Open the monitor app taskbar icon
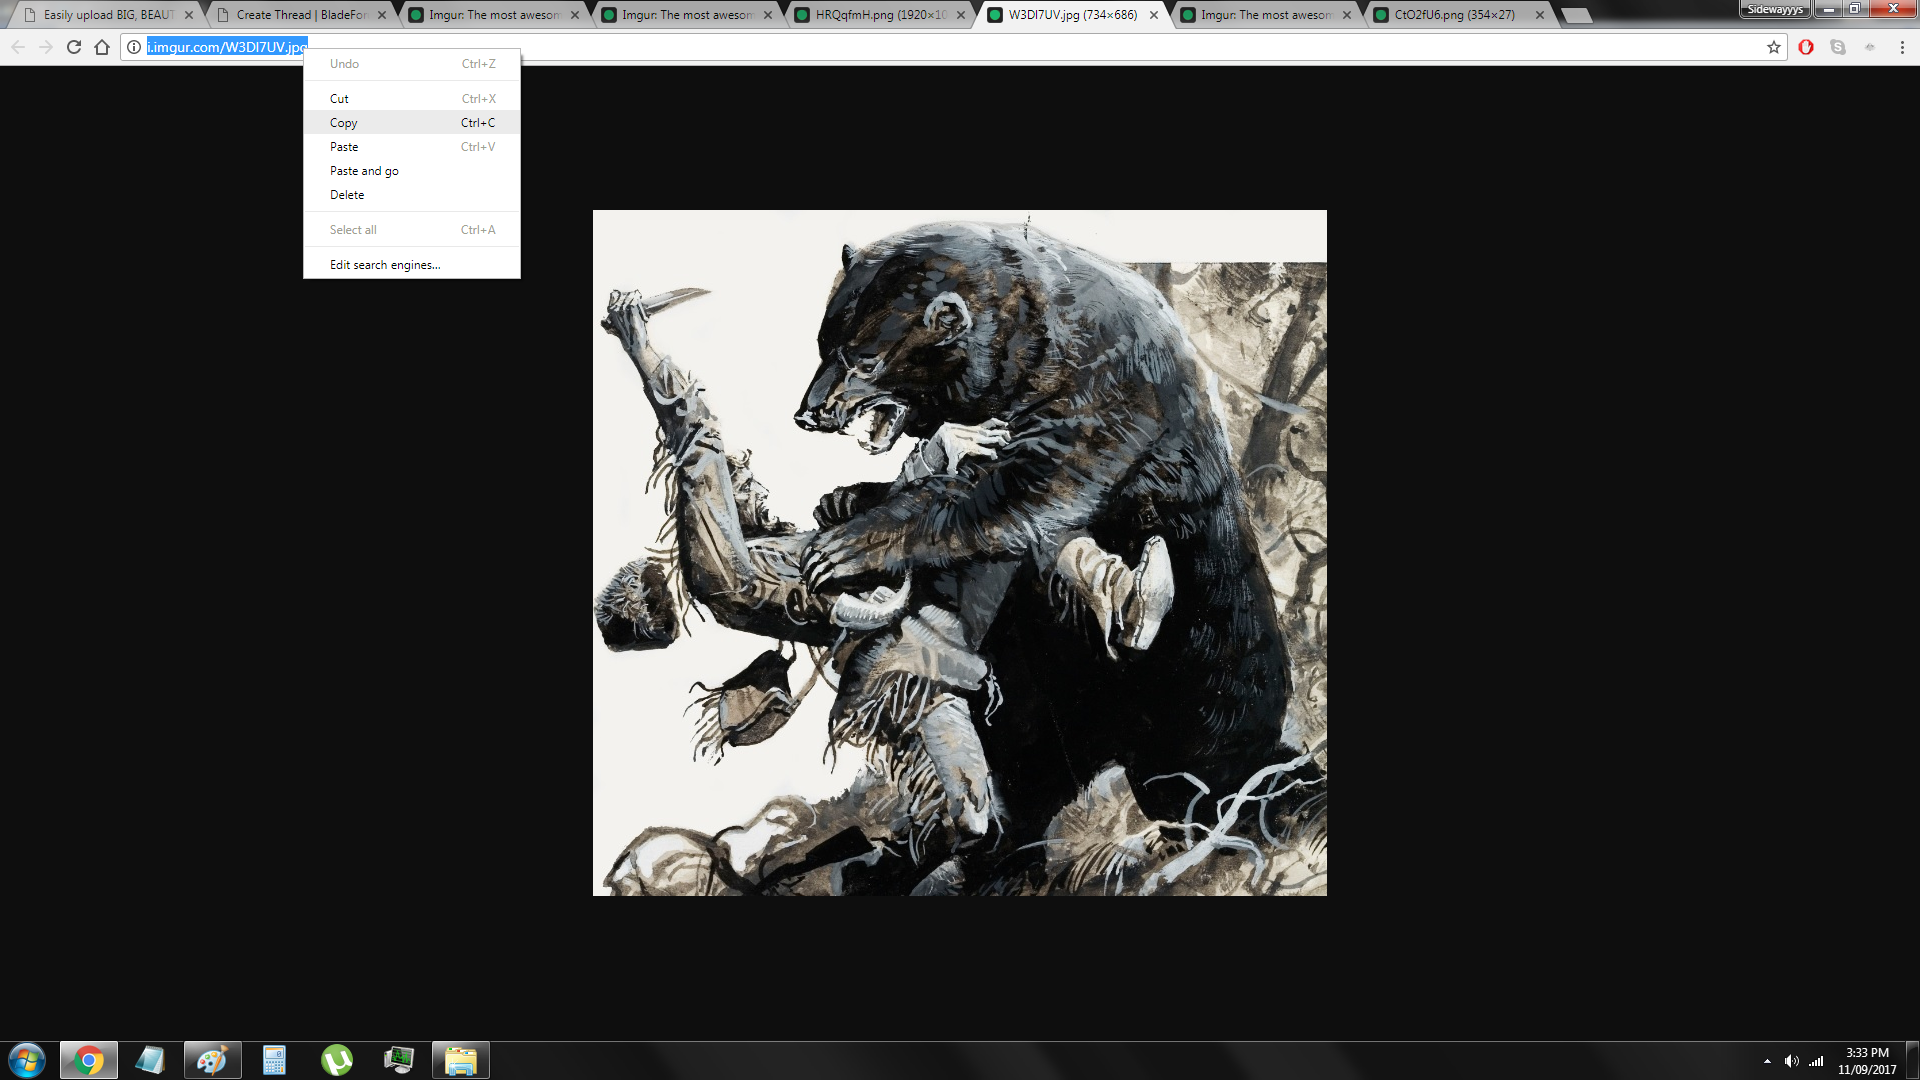The height and width of the screenshot is (1080, 1920). tap(399, 1060)
